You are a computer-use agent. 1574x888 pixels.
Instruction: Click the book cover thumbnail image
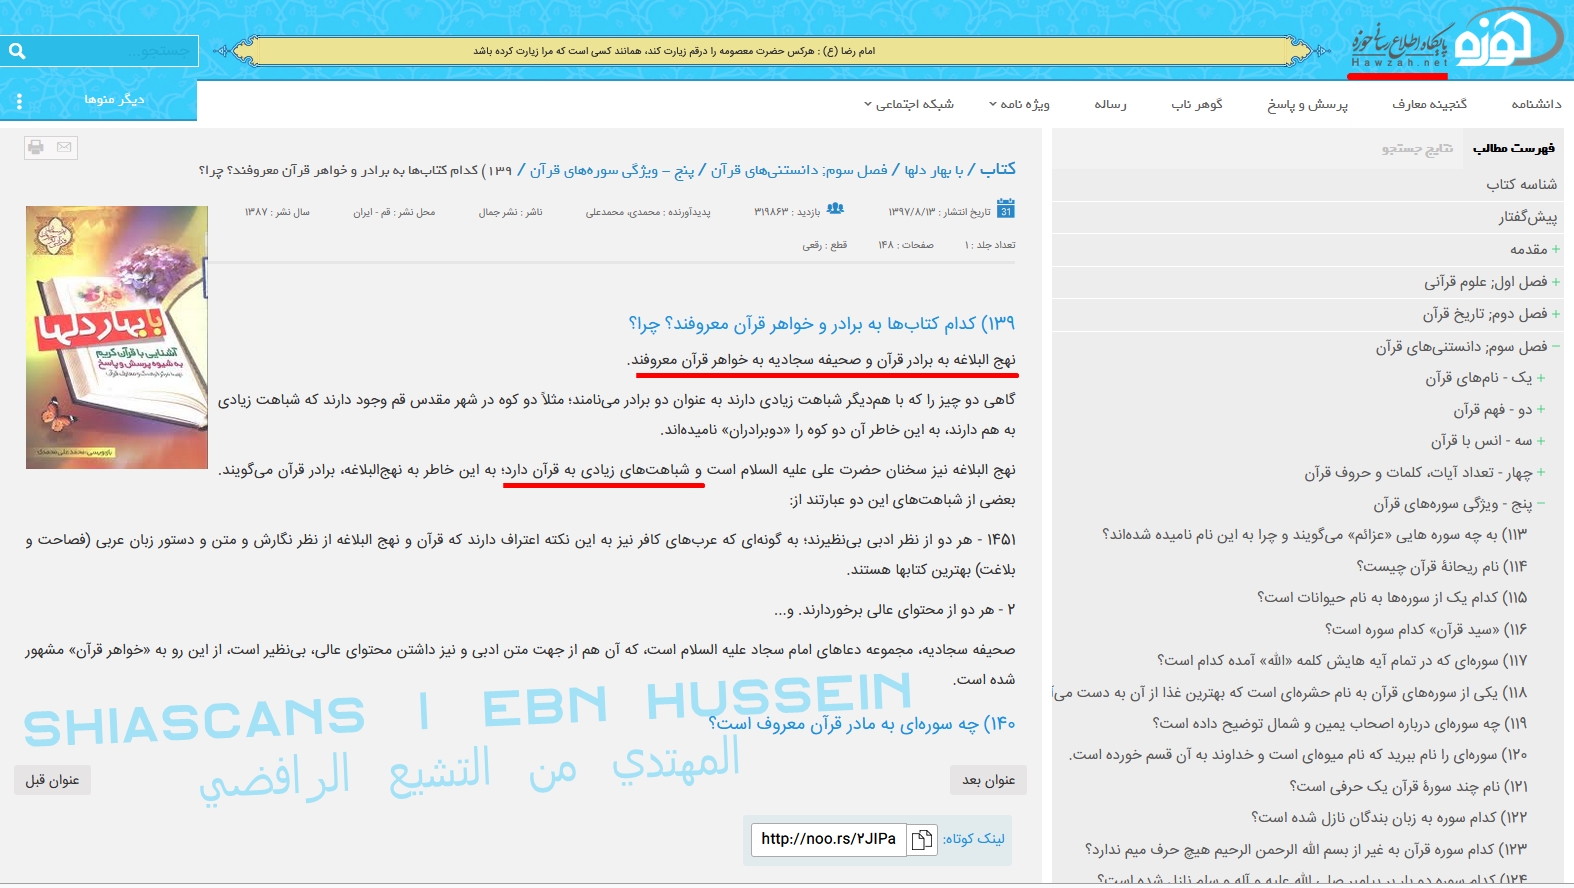(117, 337)
